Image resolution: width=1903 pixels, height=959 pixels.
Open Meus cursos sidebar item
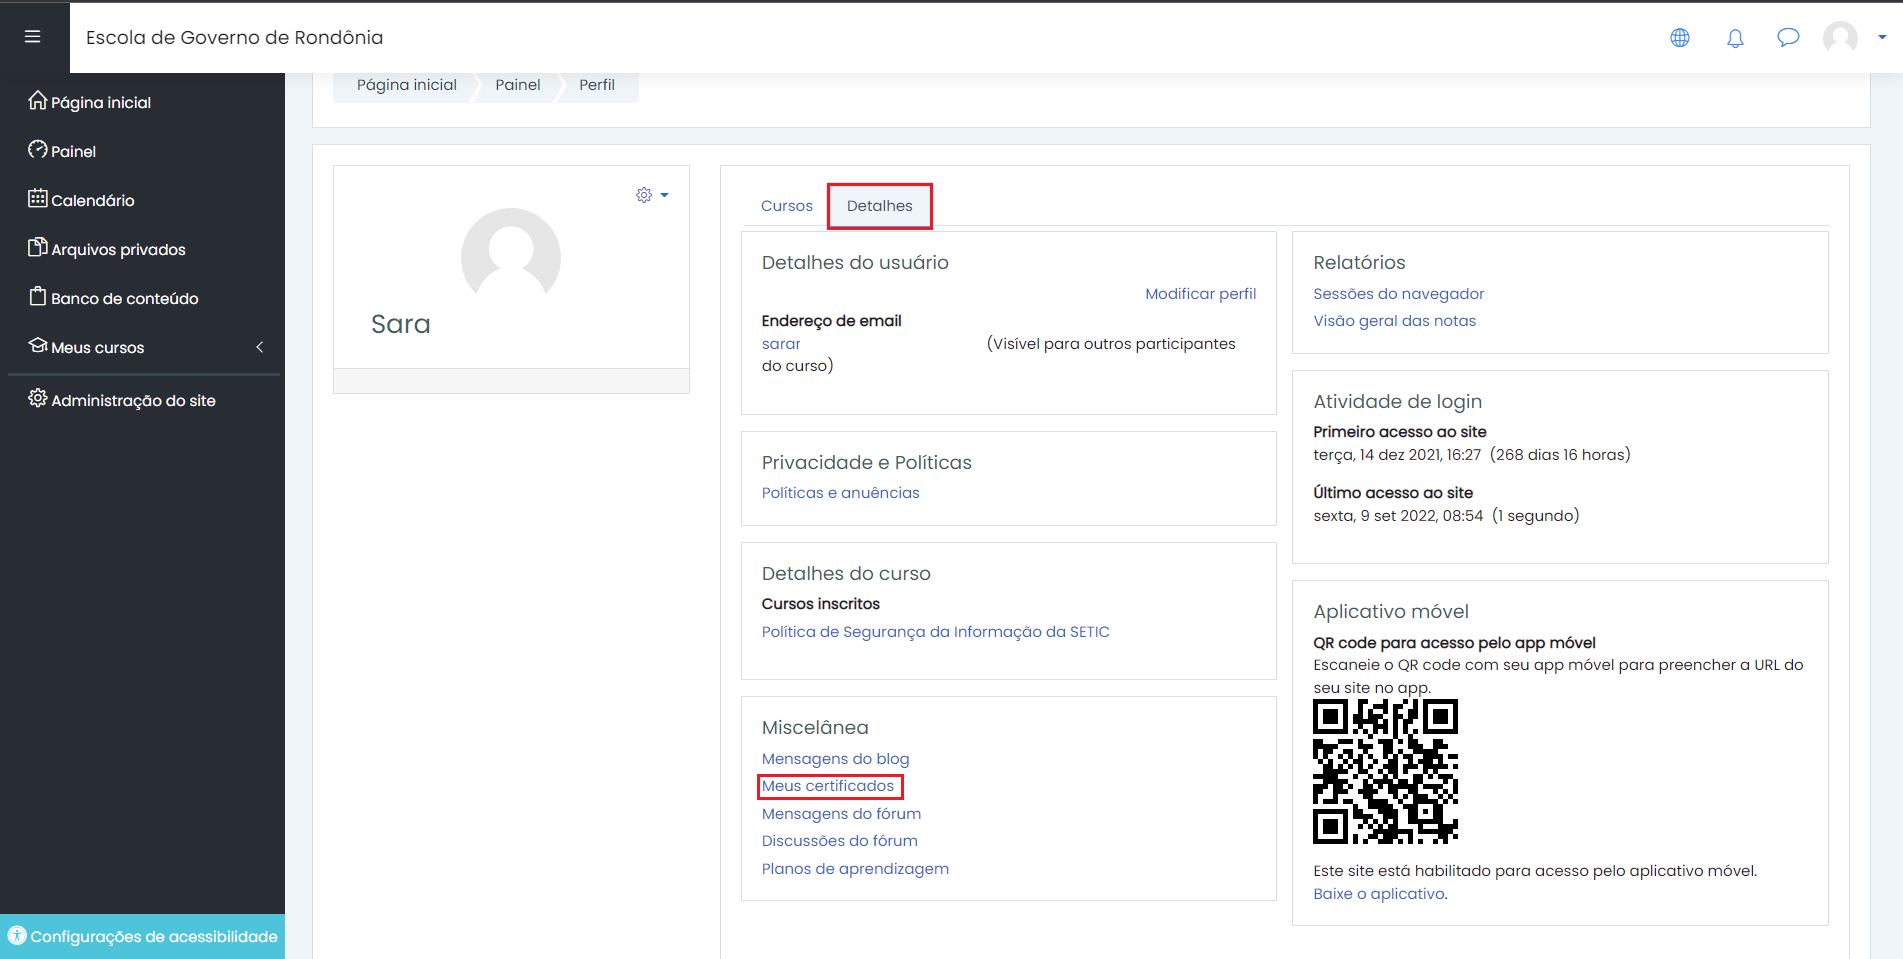tap(98, 347)
